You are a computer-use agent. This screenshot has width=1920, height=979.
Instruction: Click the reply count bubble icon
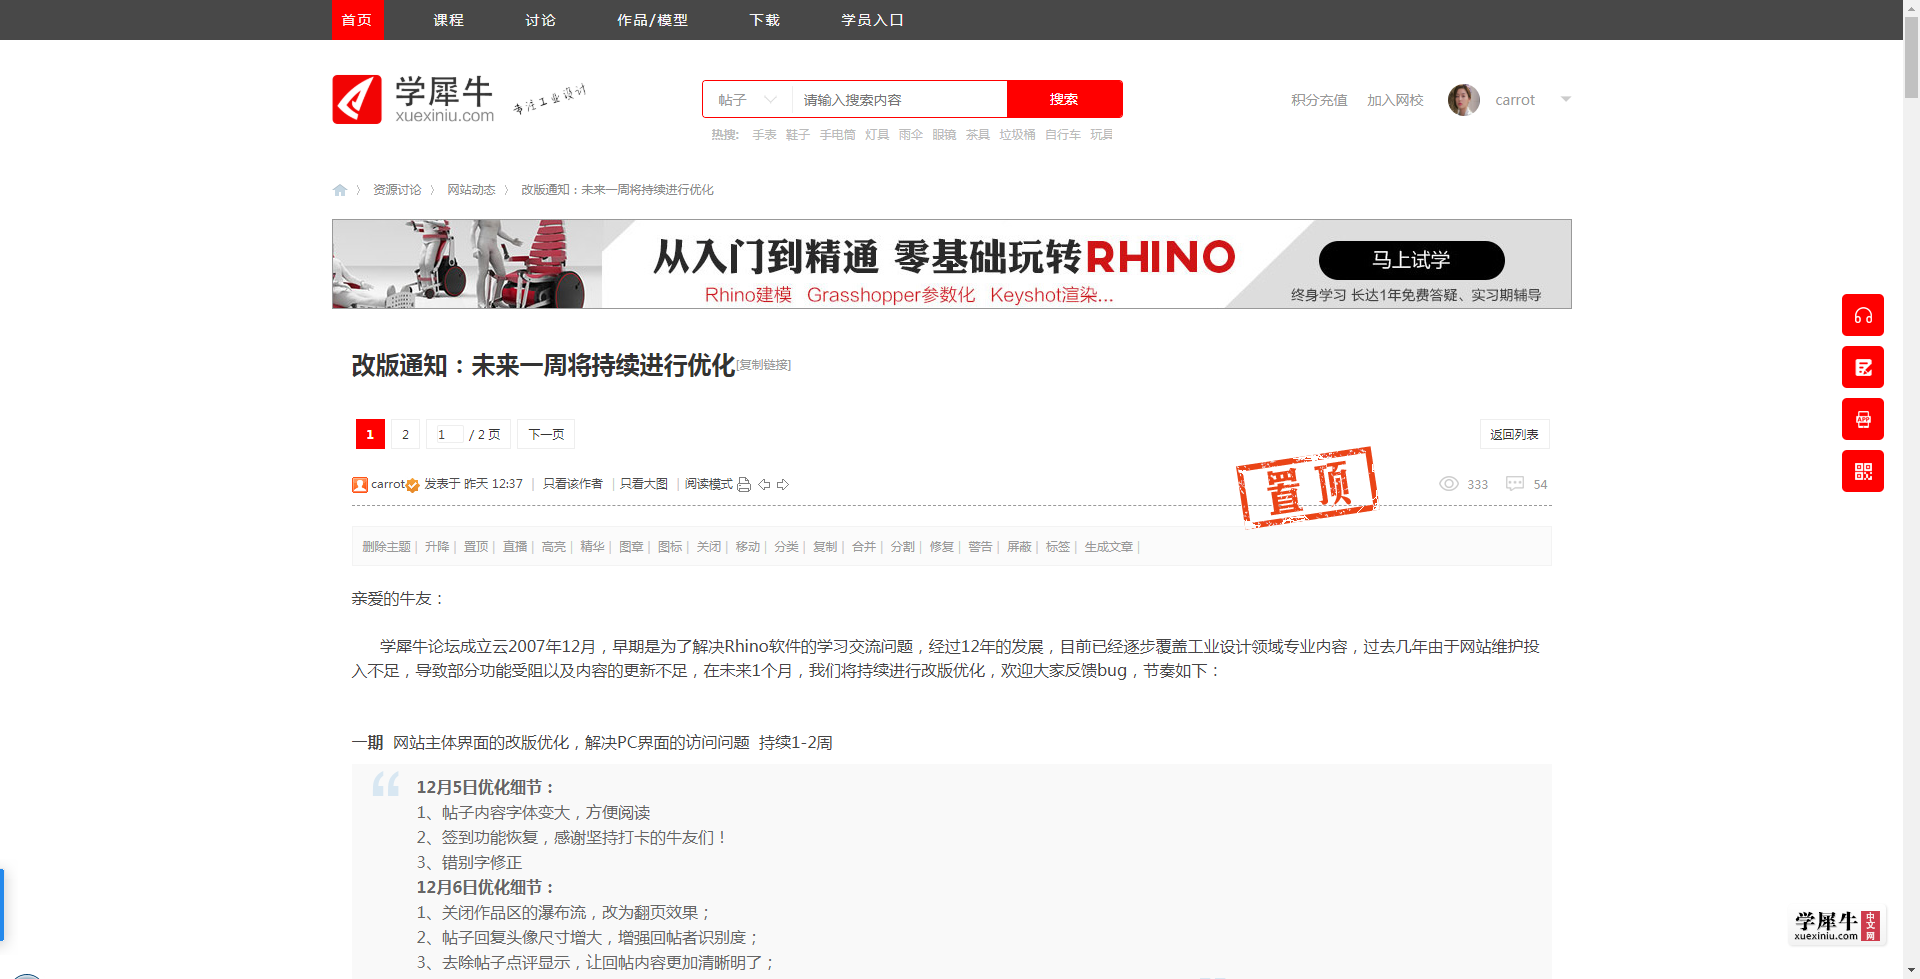1515,484
